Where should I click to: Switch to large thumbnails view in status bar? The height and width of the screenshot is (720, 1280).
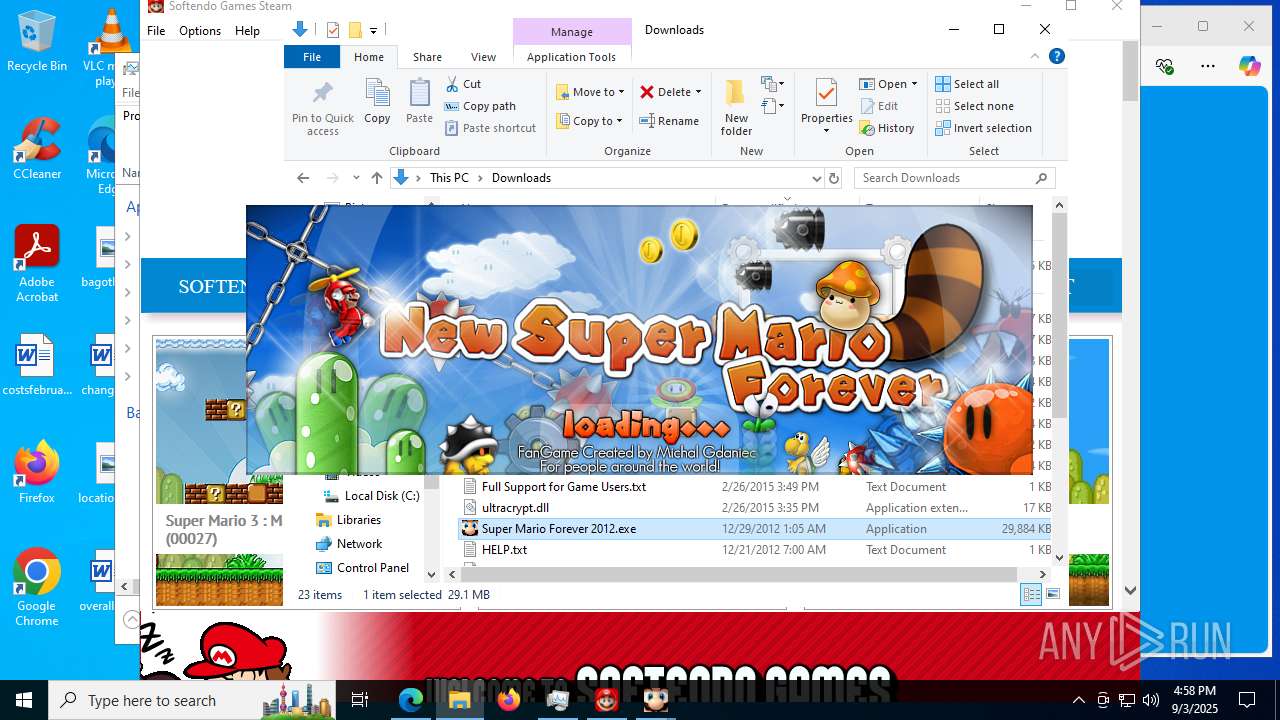(x=1053, y=595)
